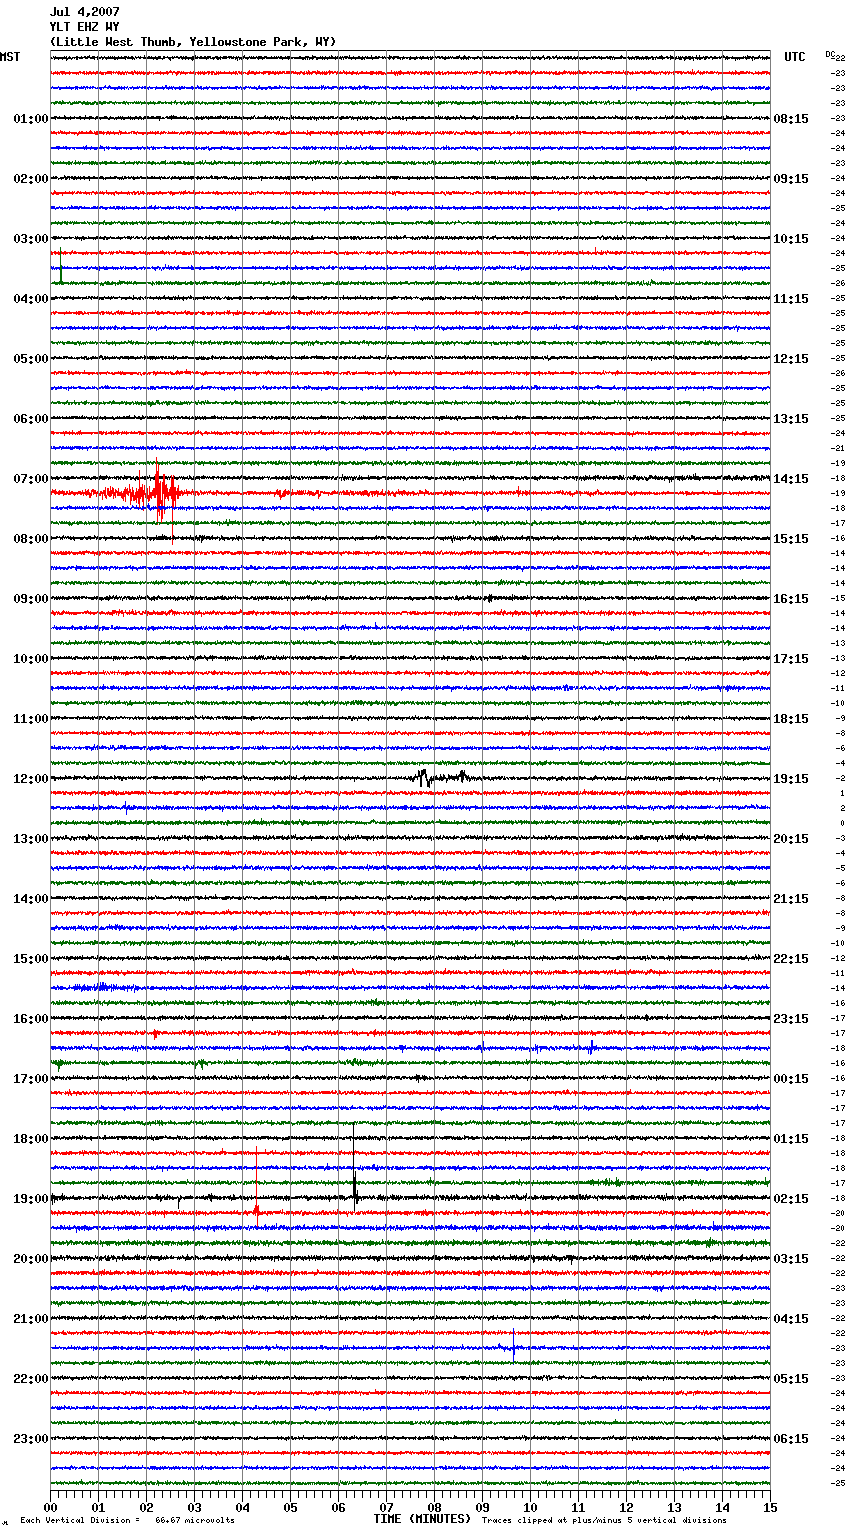
Task: Select the 21:00 MST row label
Action: 30,1319
